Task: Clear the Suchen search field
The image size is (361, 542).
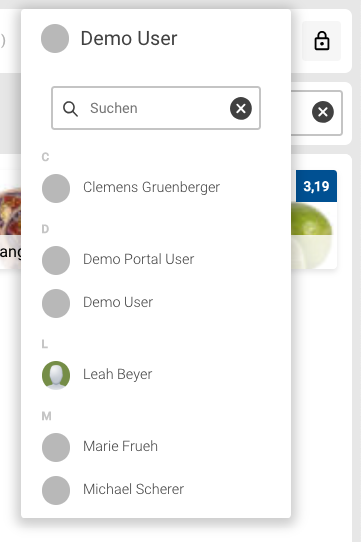Action: pos(241,109)
